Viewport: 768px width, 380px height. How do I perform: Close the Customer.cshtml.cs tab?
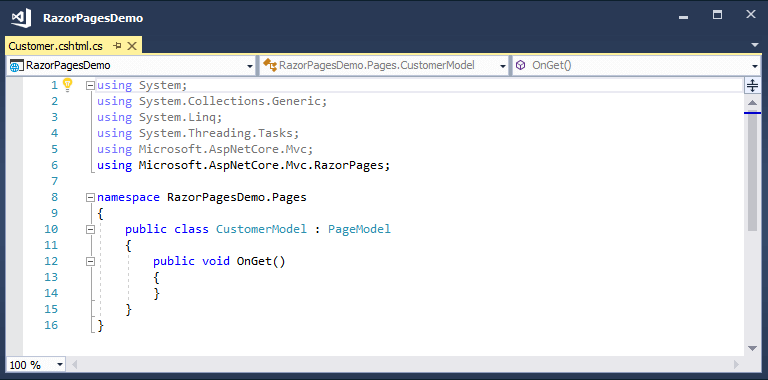132,46
